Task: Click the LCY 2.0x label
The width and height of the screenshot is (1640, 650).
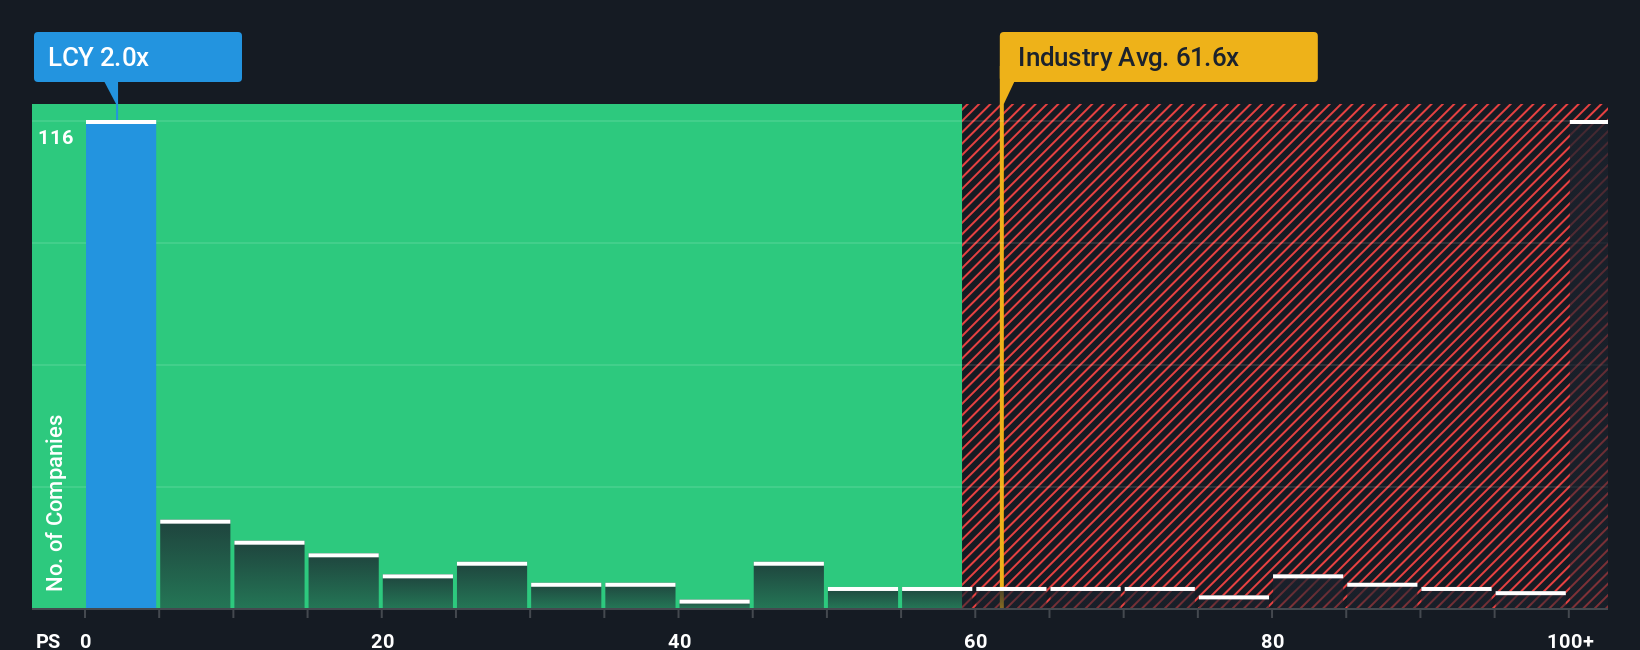Action: point(137,57)
